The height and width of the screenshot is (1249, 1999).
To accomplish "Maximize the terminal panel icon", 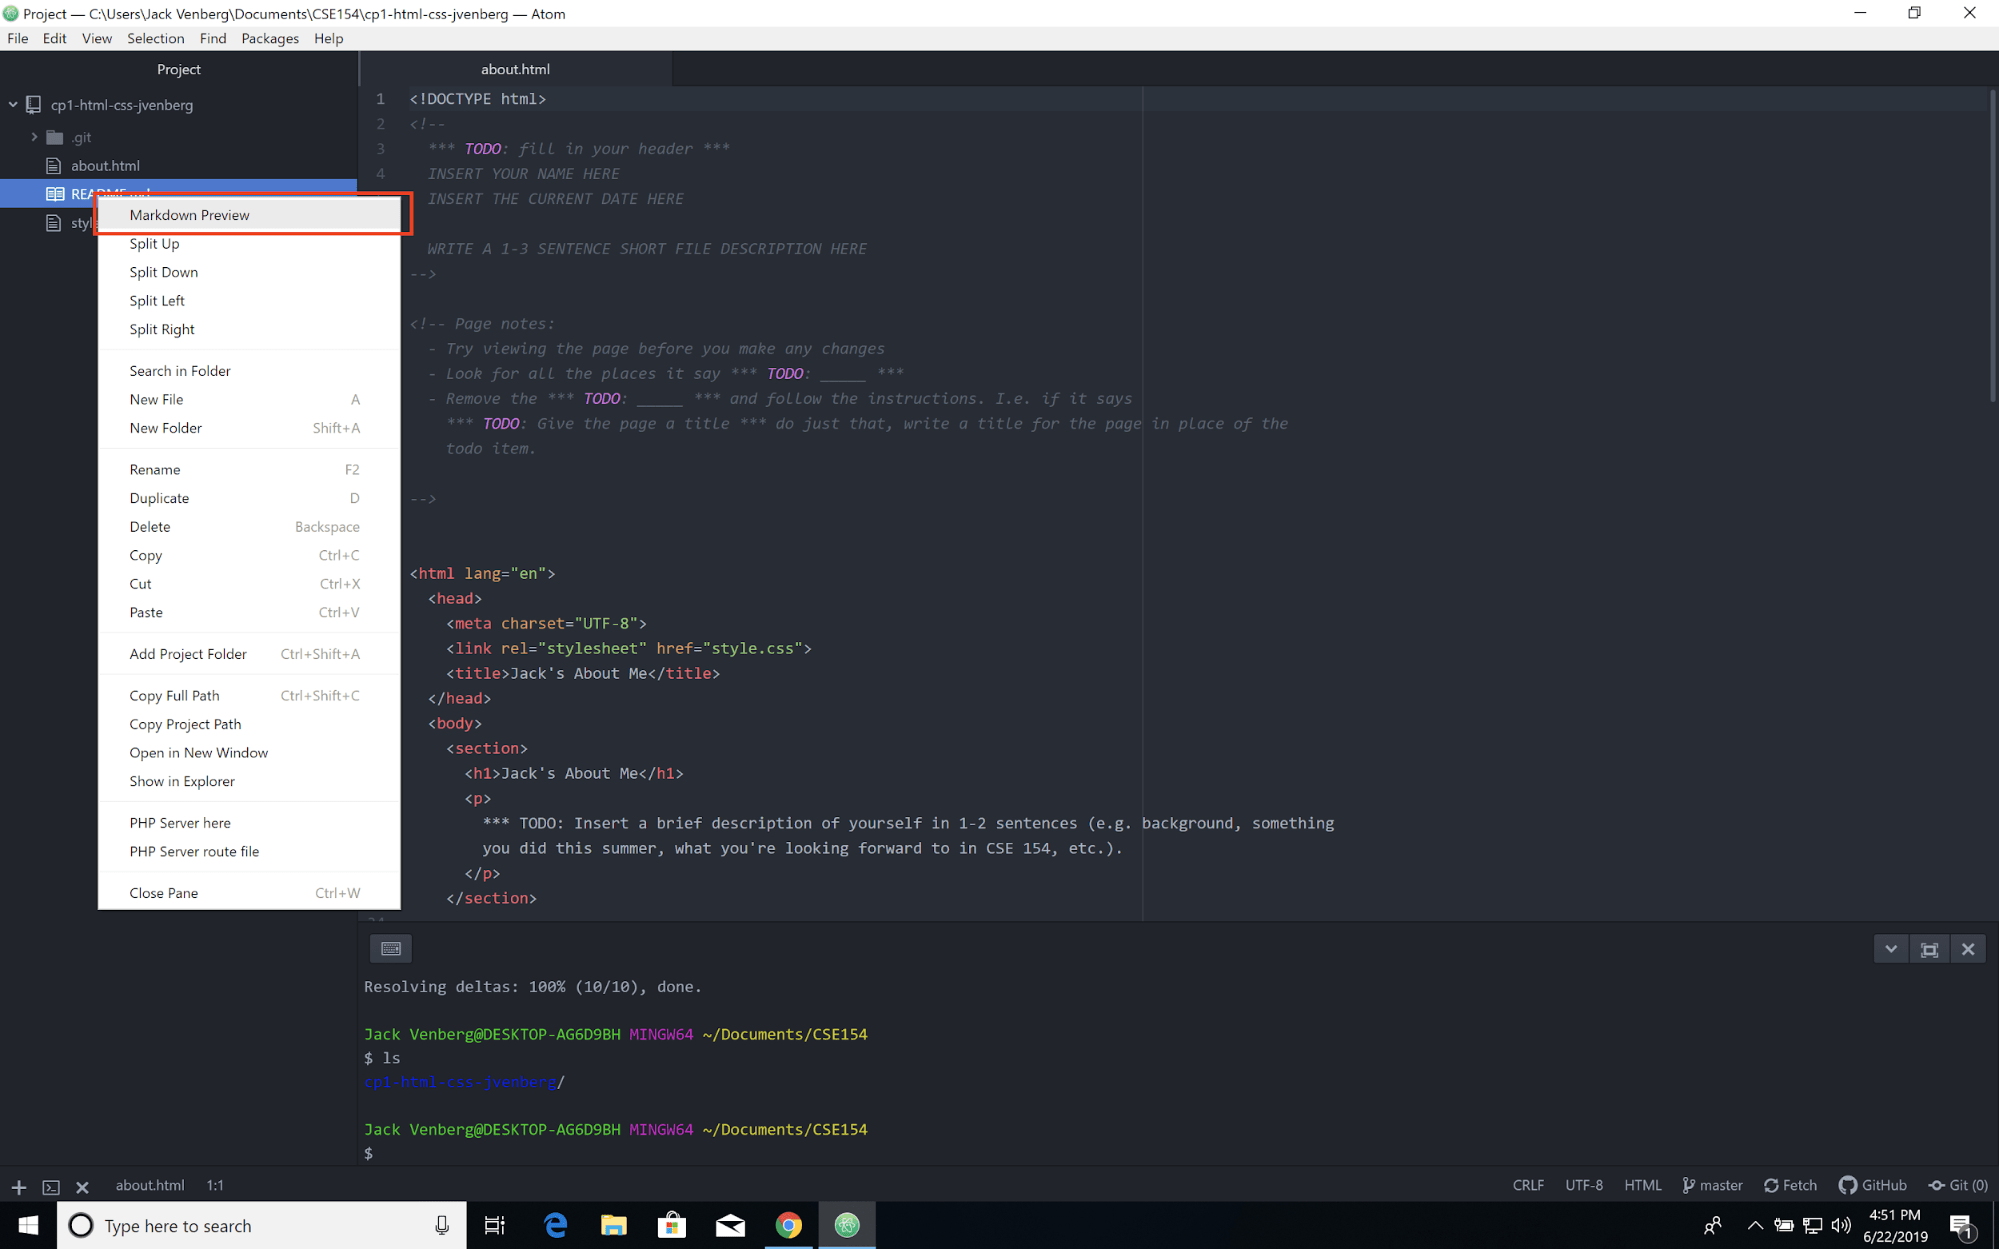I will (x=1929, y=949).
